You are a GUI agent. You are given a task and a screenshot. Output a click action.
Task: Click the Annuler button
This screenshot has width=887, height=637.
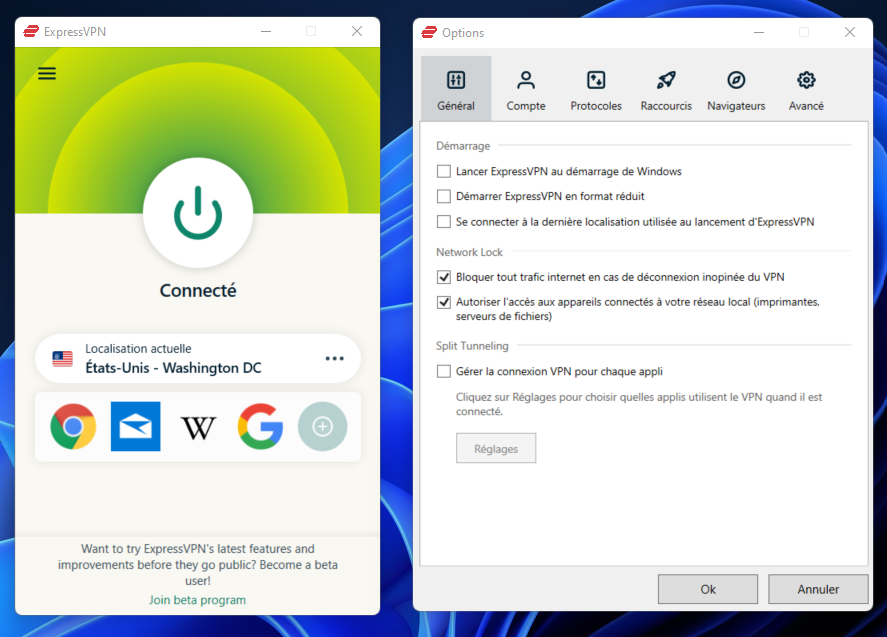point(818,589)
